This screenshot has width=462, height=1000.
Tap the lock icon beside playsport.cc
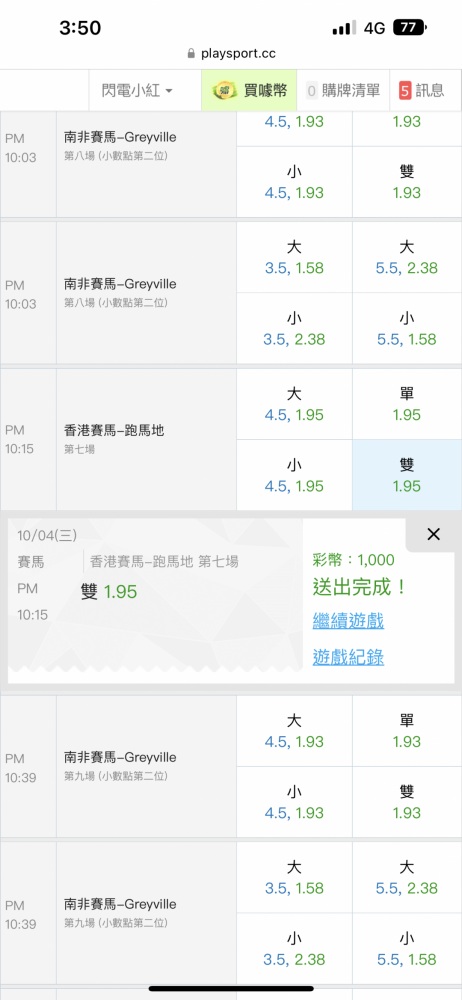191,54
